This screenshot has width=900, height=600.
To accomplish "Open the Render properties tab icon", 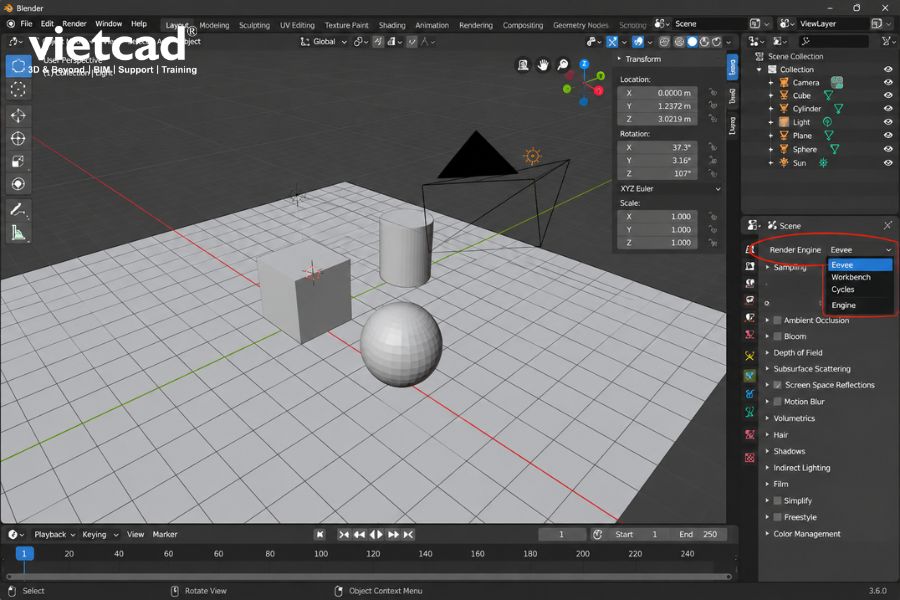I will 750,249.
